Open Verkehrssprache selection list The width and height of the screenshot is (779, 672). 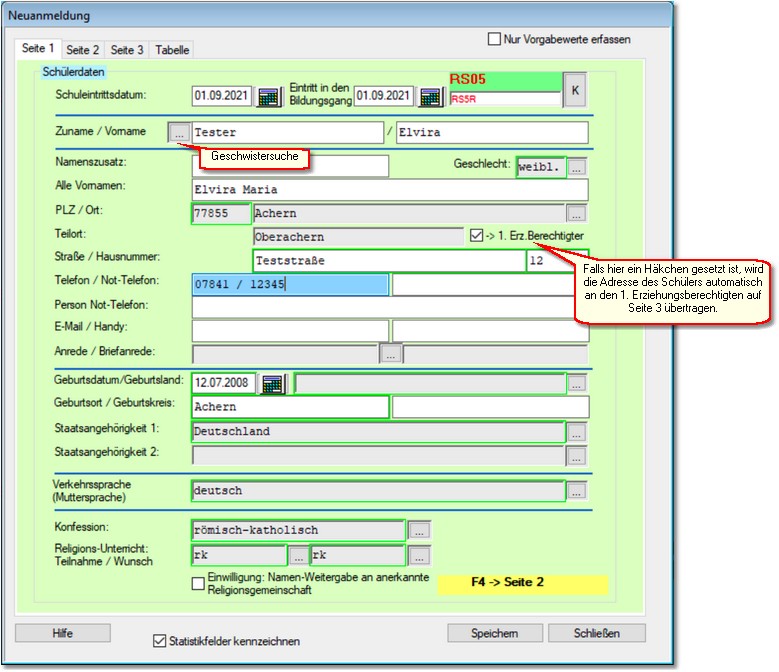tap(576, 491)
